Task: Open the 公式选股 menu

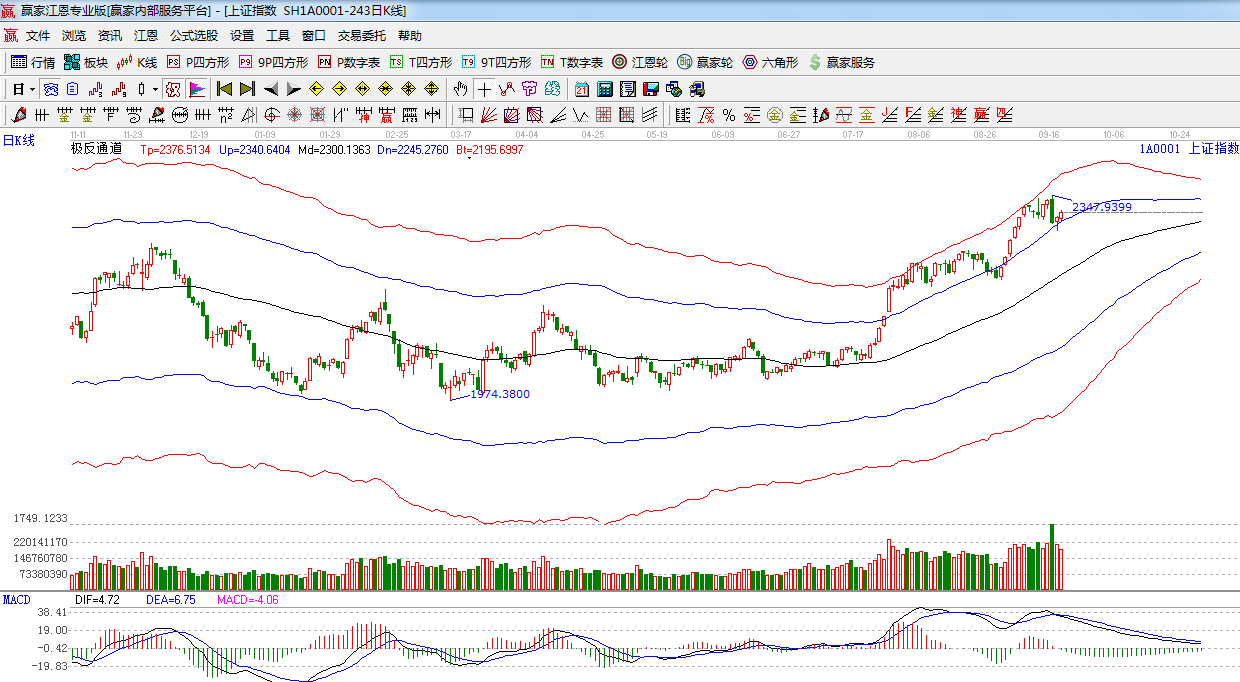Action: [193, 36]
